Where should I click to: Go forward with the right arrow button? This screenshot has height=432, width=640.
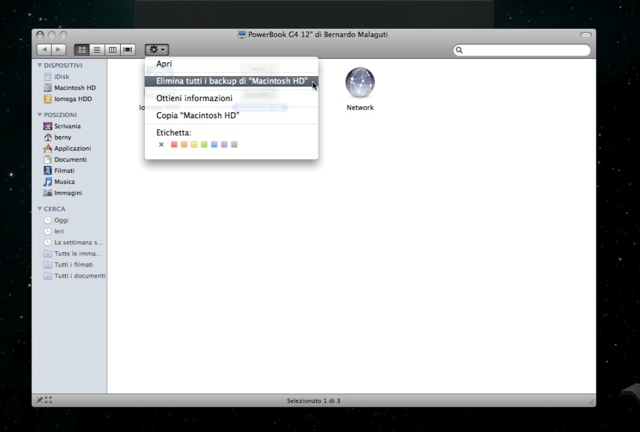pos(58,49)
